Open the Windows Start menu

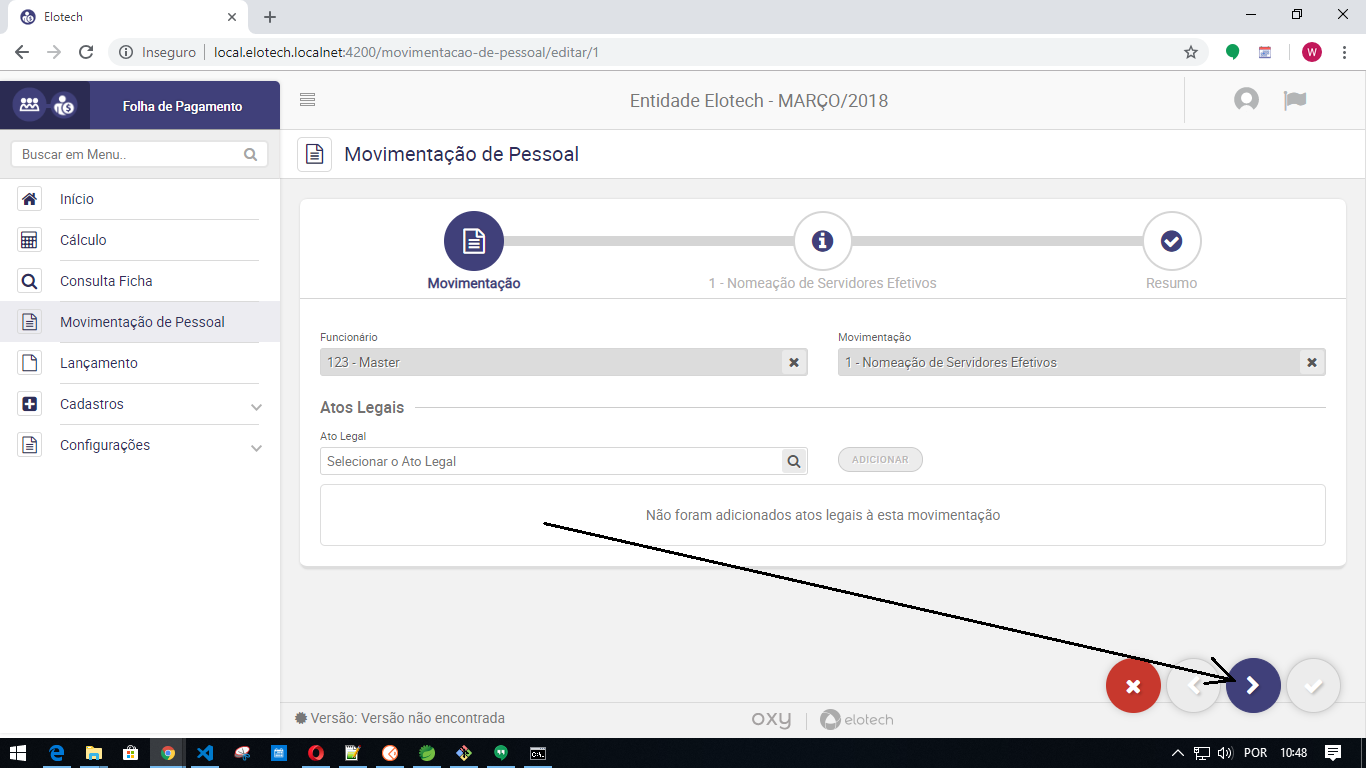18,753
